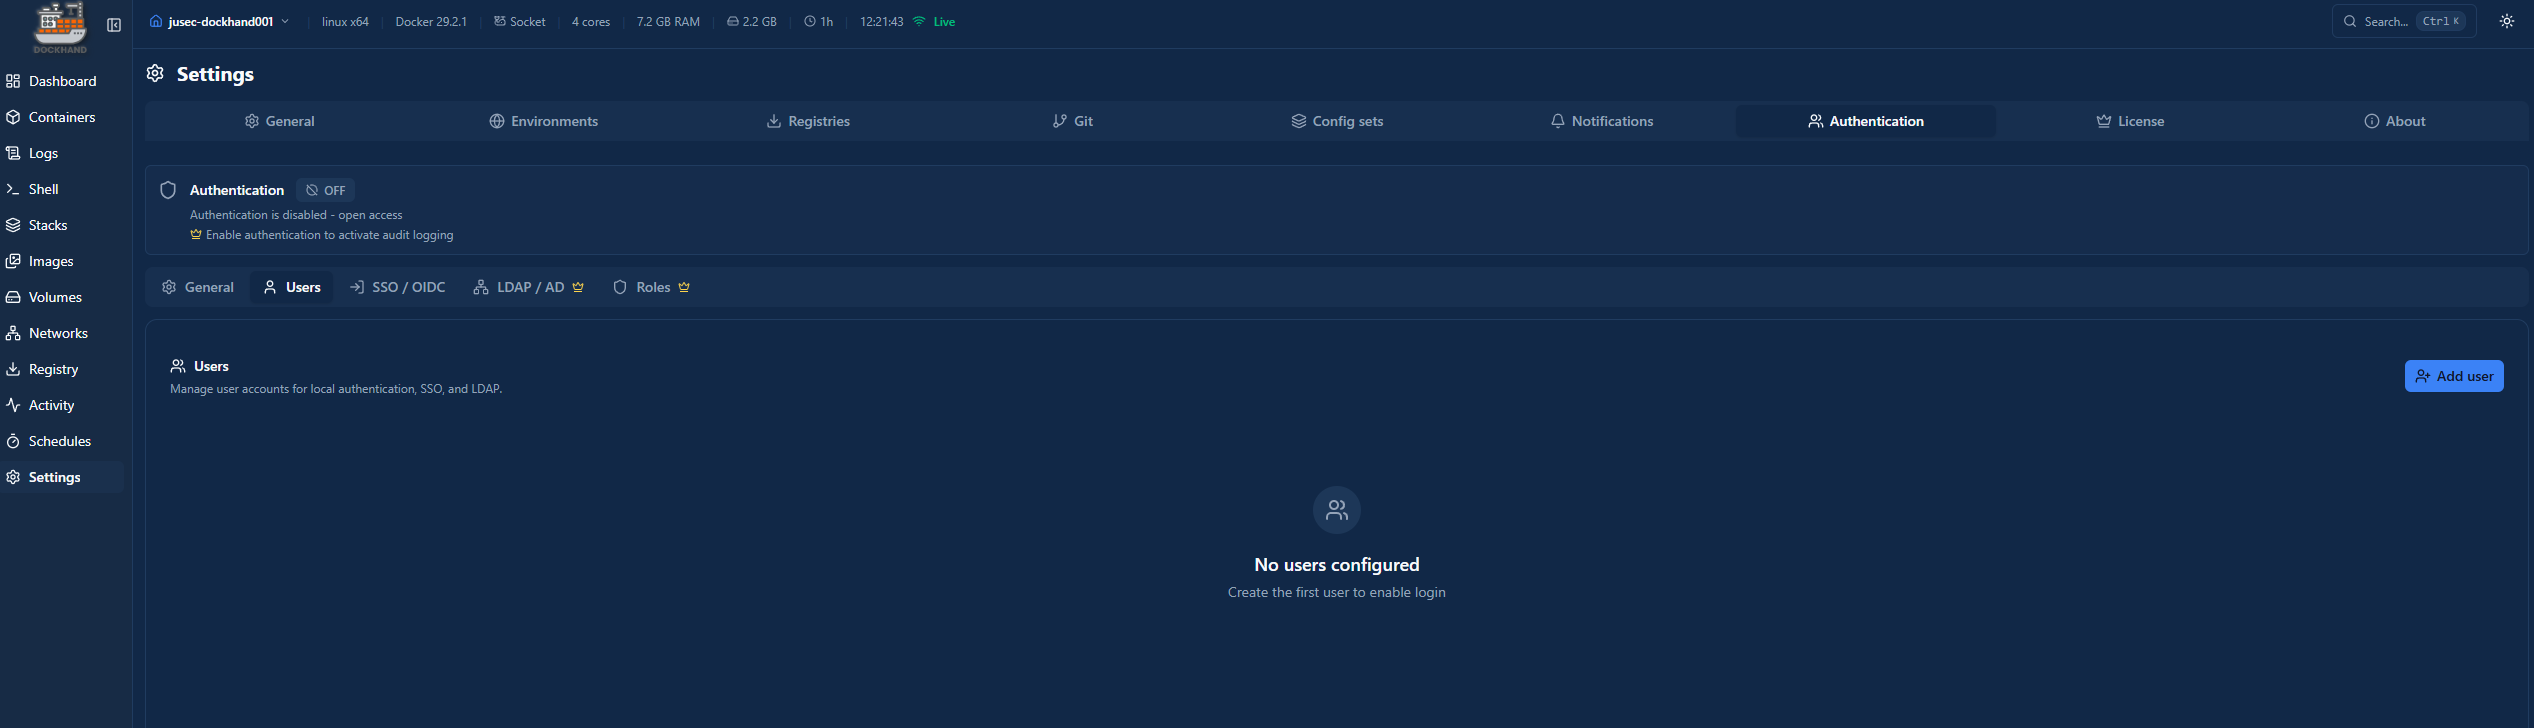Switch to the Environments settings tab
The width and height of the screenshot is (2534, 728).
click(543, 121)
